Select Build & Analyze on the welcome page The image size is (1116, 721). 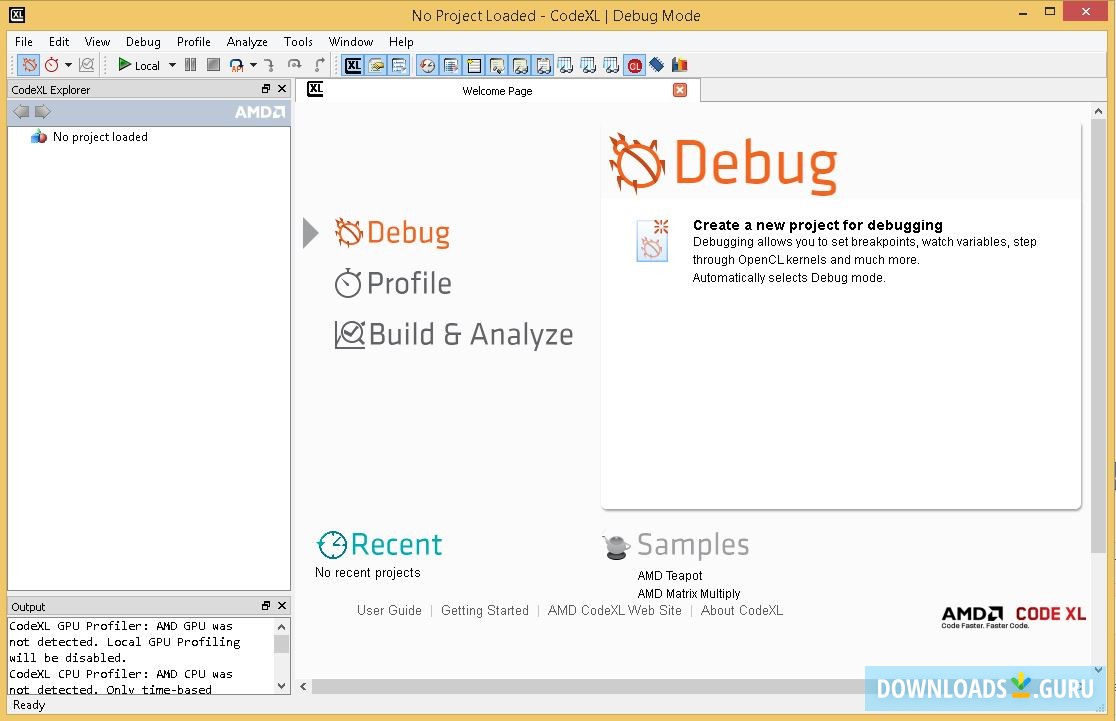coord(453,335)
